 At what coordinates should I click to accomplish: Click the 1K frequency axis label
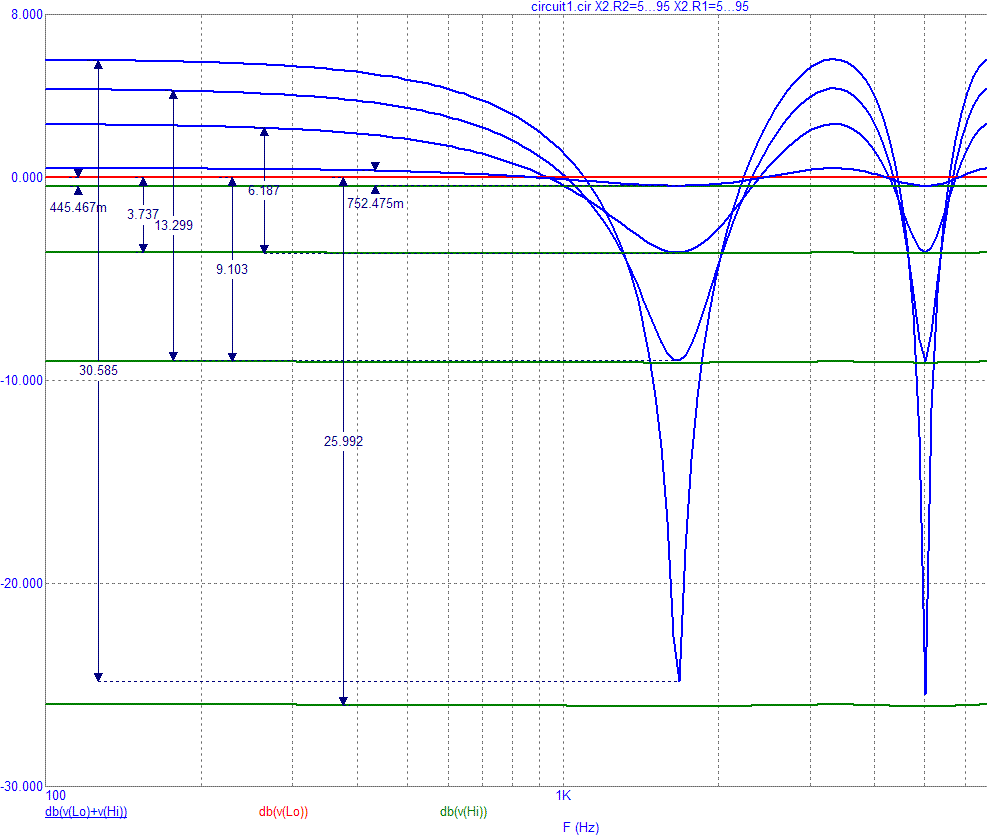tap(563, 797)
